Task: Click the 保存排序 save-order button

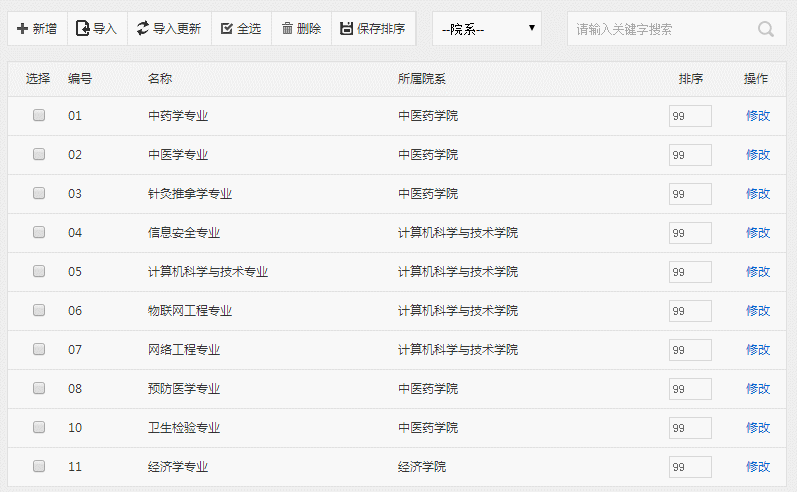Action: (372, 29)
